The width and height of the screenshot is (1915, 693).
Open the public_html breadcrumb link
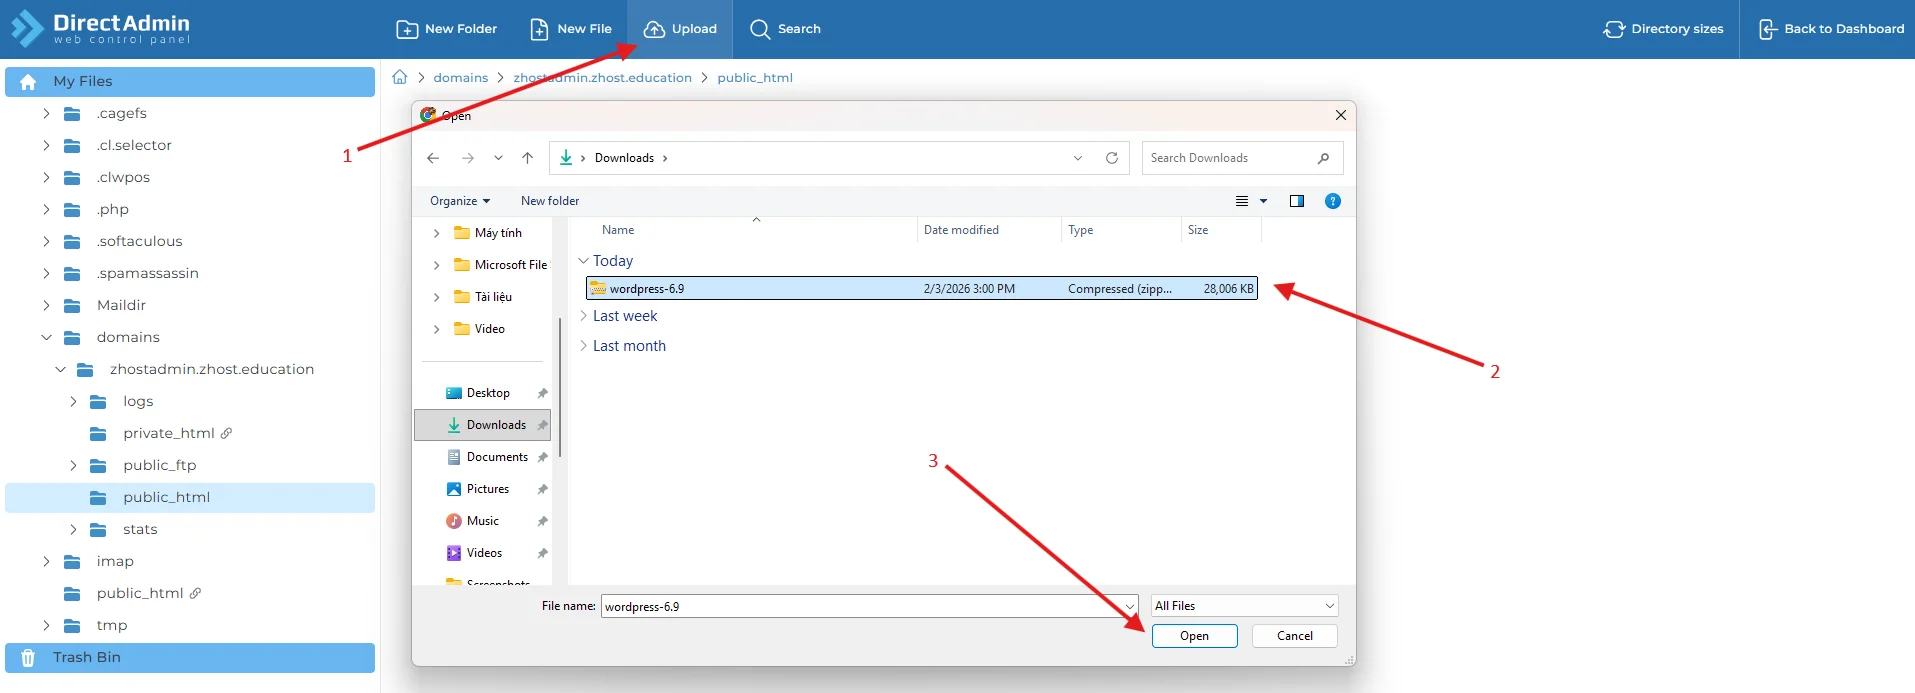point(755,77)
